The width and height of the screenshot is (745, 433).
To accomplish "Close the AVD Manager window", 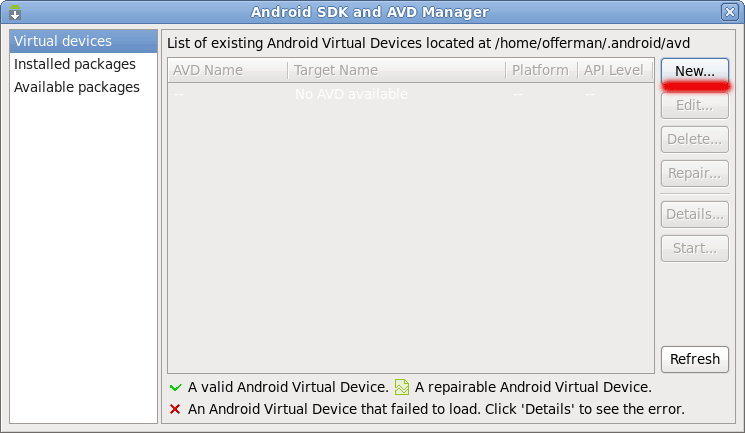I will pyautogui.click(x=729, y=12).
